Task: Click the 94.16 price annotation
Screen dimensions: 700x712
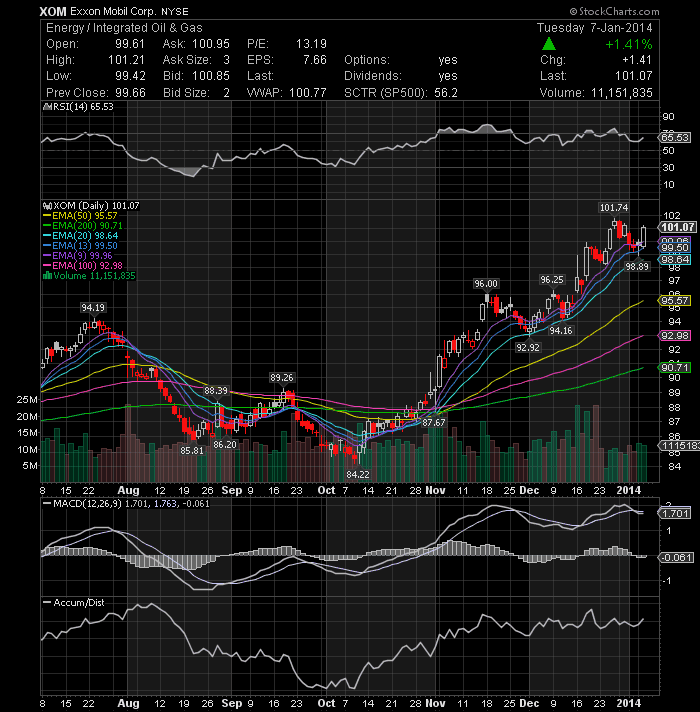Action: point(561,331)
